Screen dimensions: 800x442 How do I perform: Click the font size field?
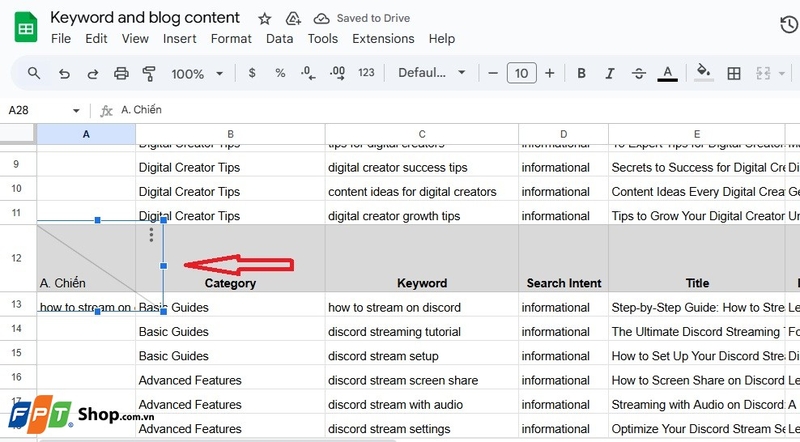point(521,73)
